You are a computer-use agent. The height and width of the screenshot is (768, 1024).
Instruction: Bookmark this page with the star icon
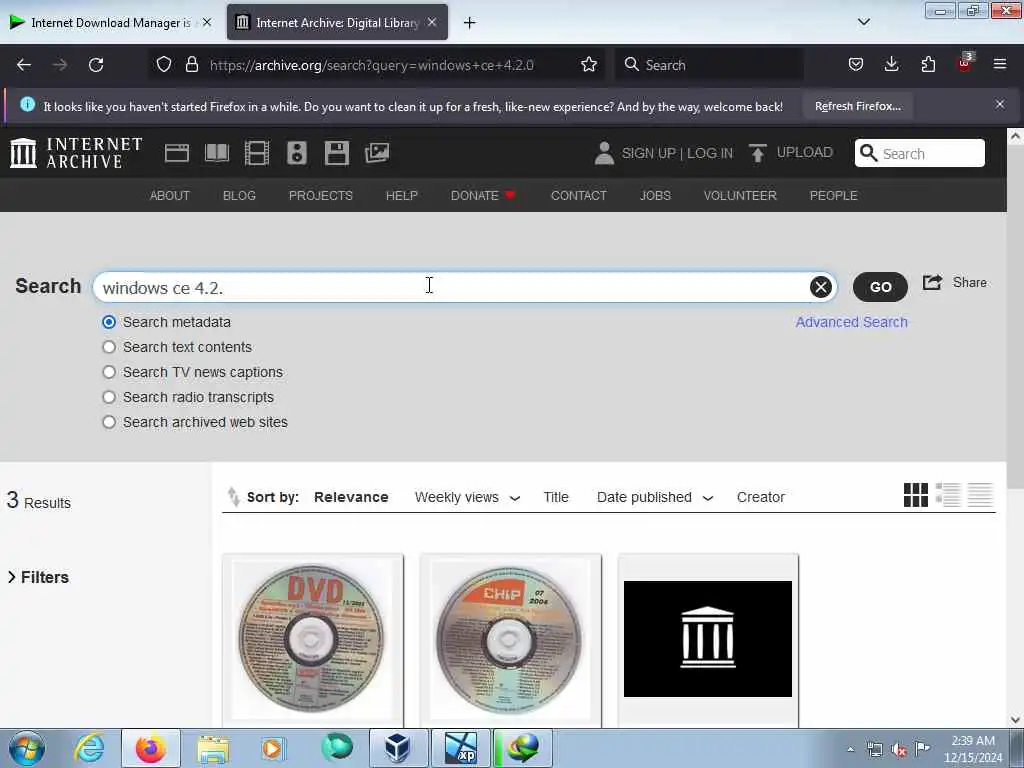point(589,65)
